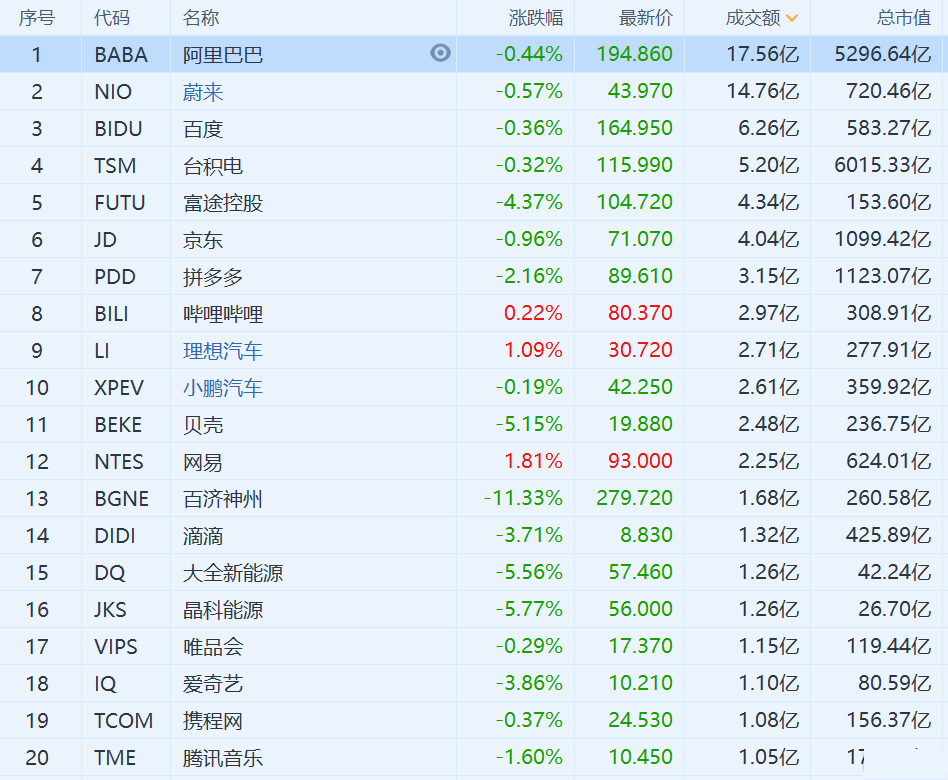The height and width of the screenshot is (780, 948).
Task: Click the eye icon in the 阿里巴巴 row
Action: 440,53
